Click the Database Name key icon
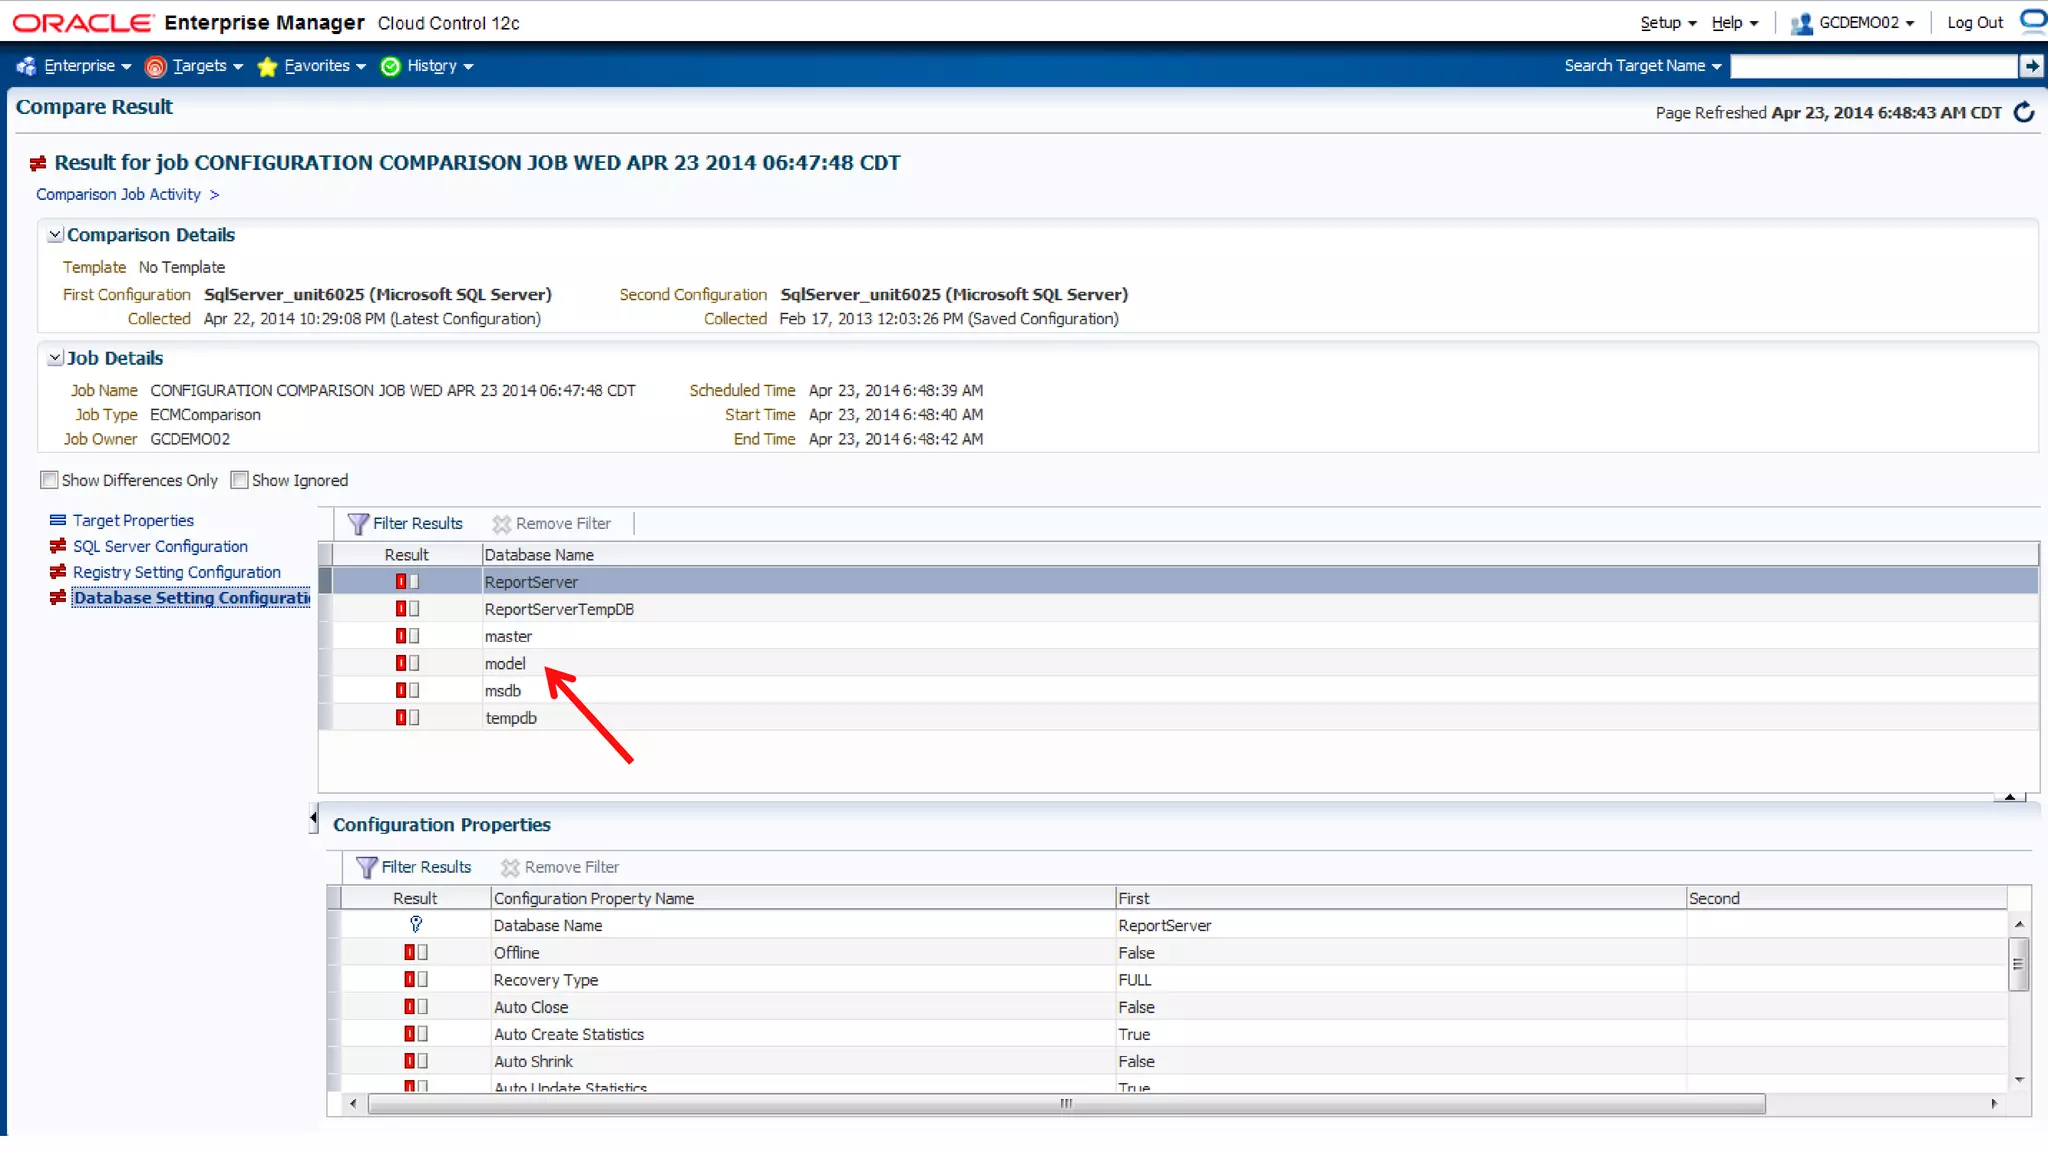 tap(416, 925)
